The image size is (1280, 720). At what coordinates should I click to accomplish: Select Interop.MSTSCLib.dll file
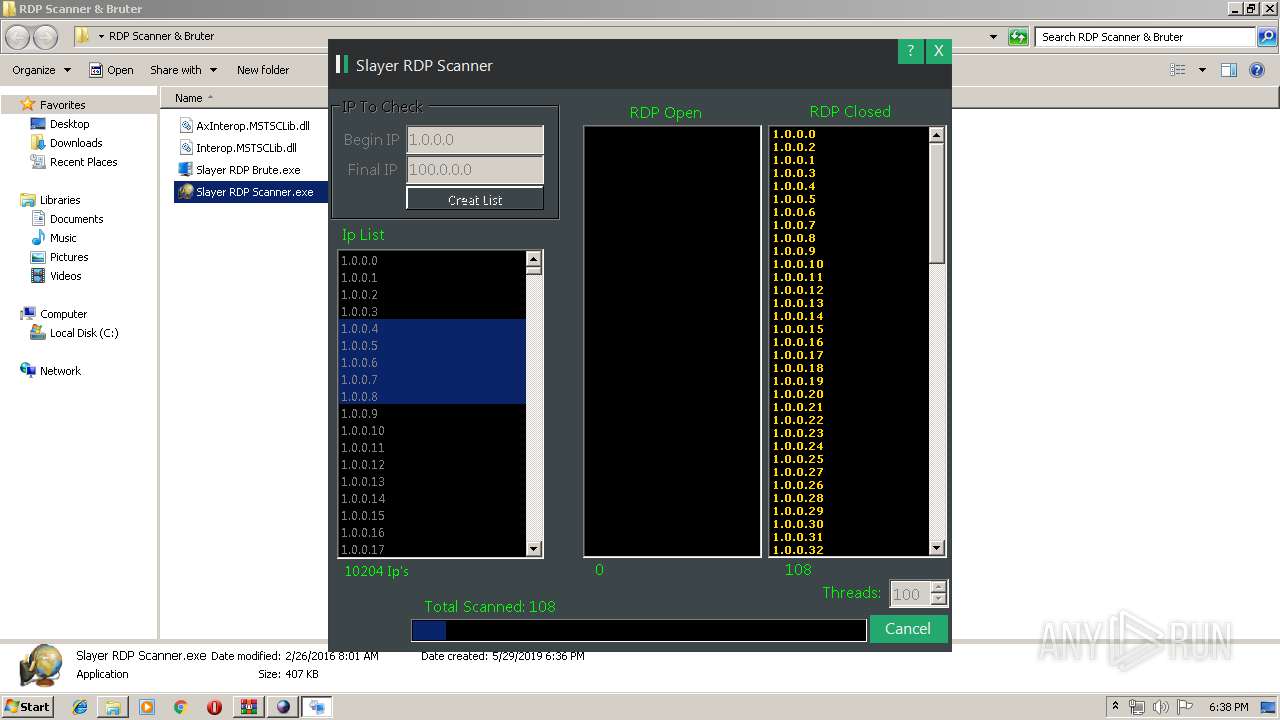[238, 148]
